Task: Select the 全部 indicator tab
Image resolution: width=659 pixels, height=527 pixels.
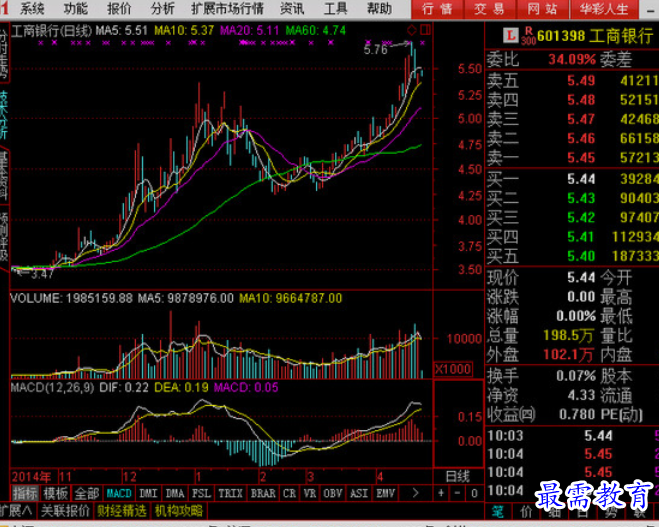Action: [87, 493]
